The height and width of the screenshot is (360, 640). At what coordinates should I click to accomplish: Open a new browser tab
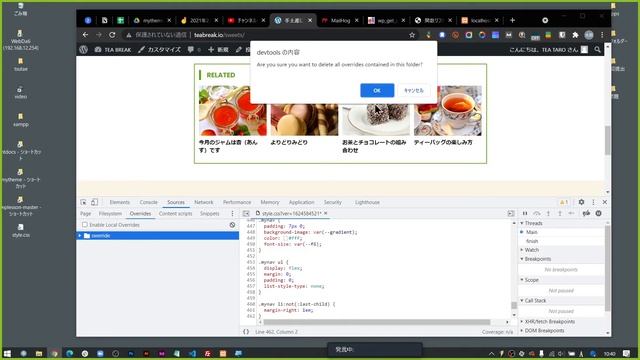tap(512, 20)
